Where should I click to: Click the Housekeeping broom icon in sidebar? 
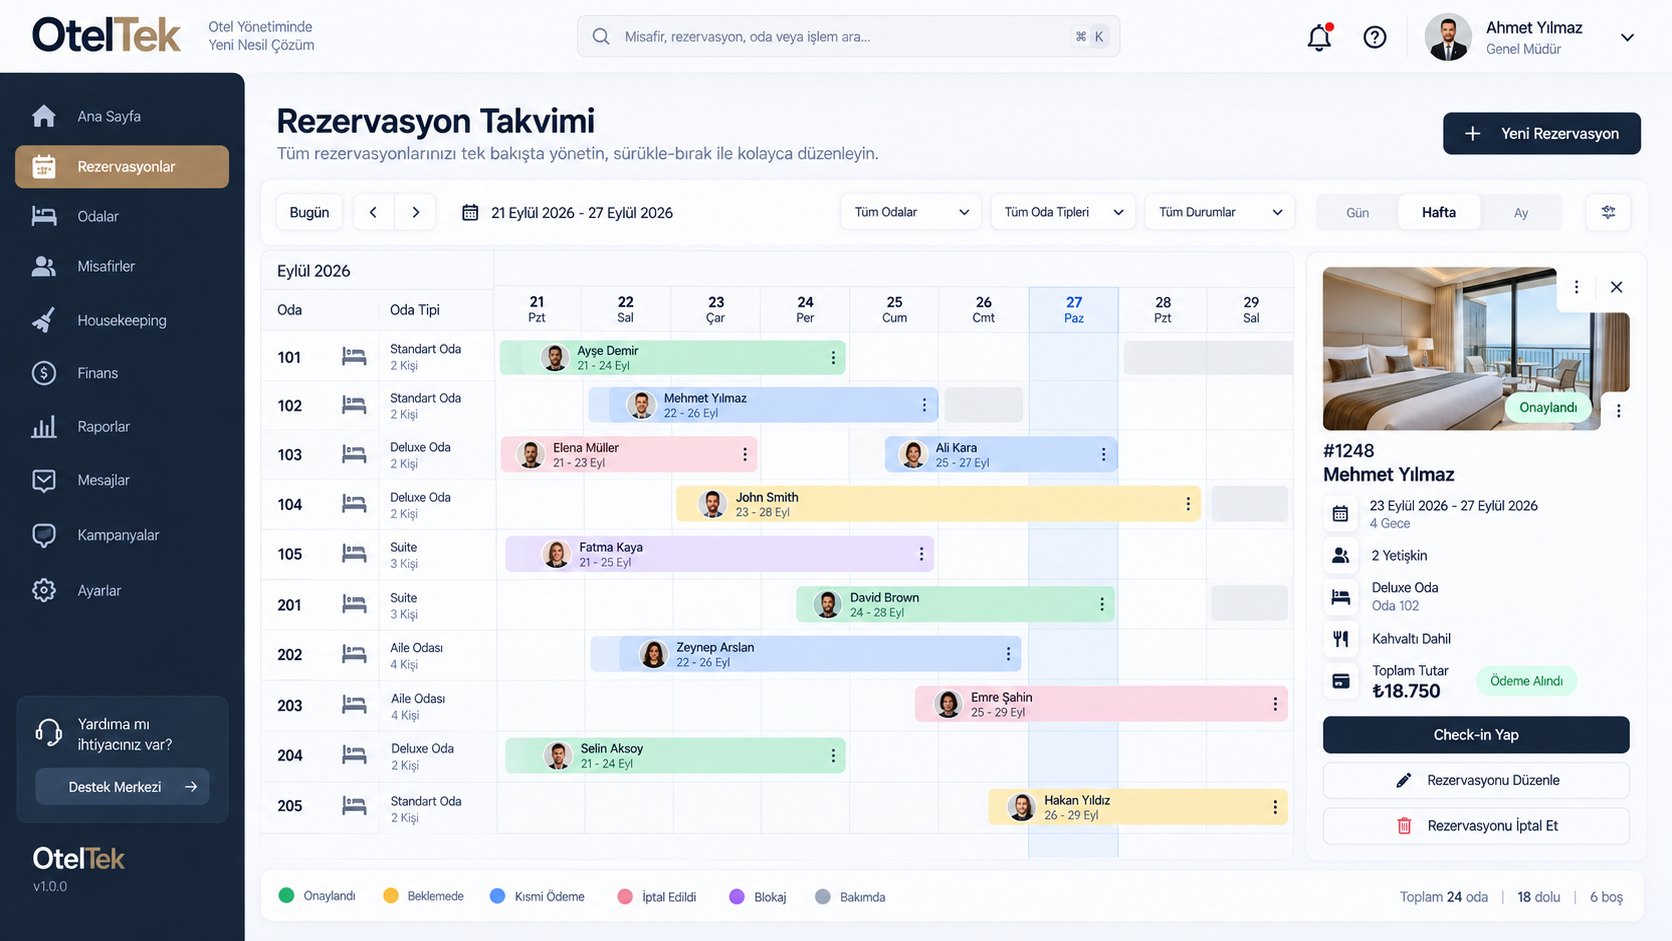pos(43,320)
